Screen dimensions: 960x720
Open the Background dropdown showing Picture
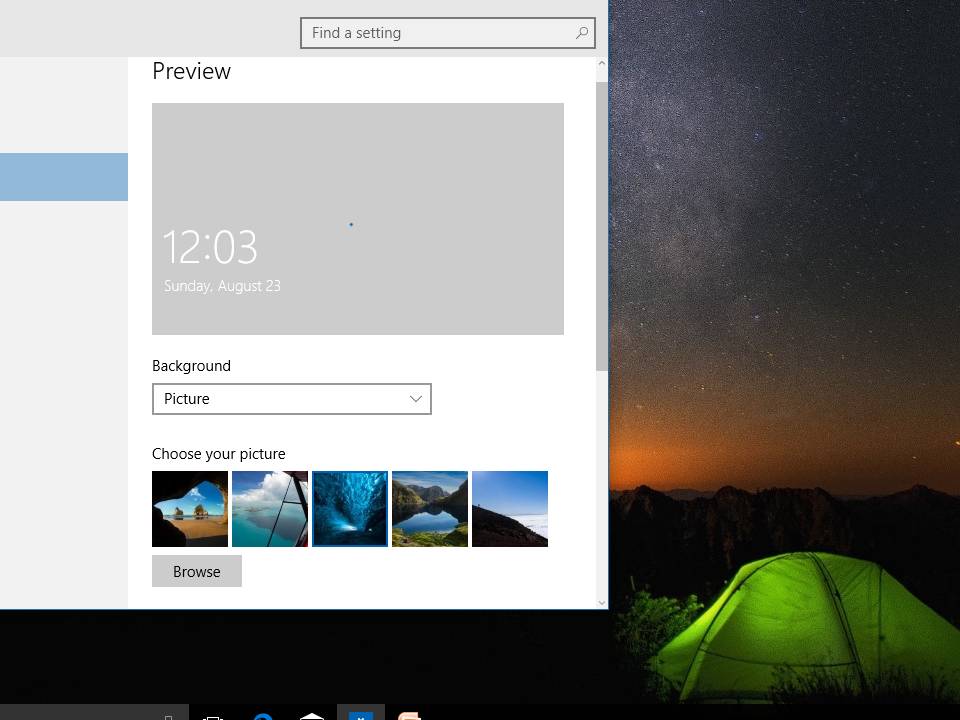[x=291, y=399]
